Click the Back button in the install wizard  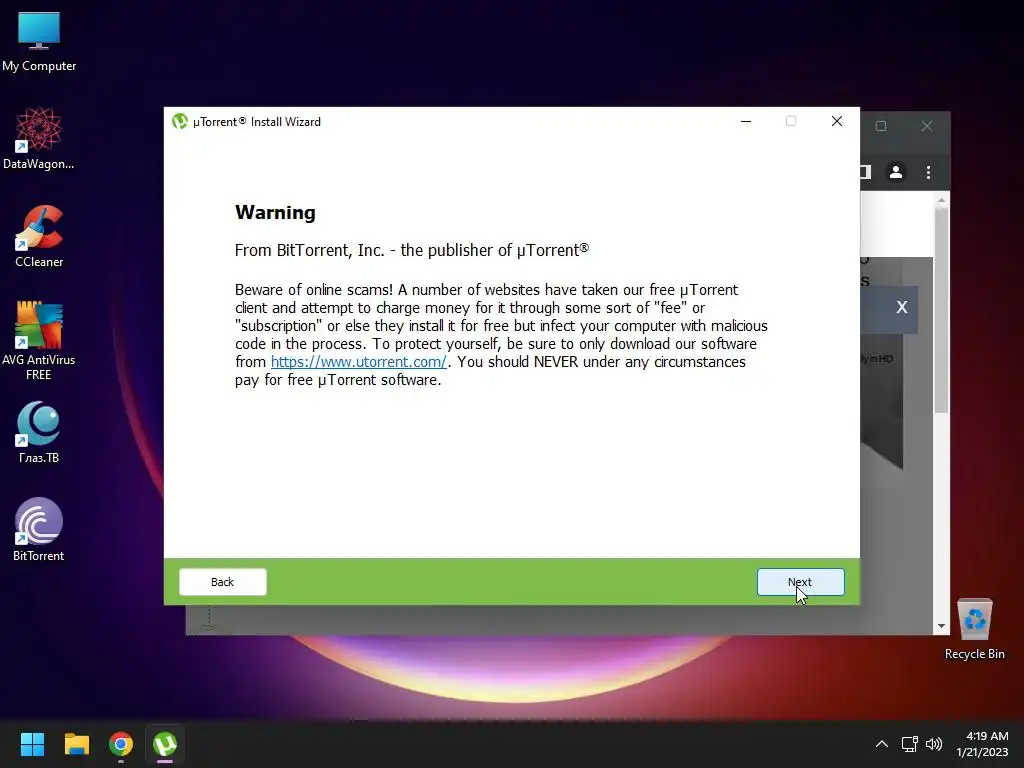tap(223, 582)
